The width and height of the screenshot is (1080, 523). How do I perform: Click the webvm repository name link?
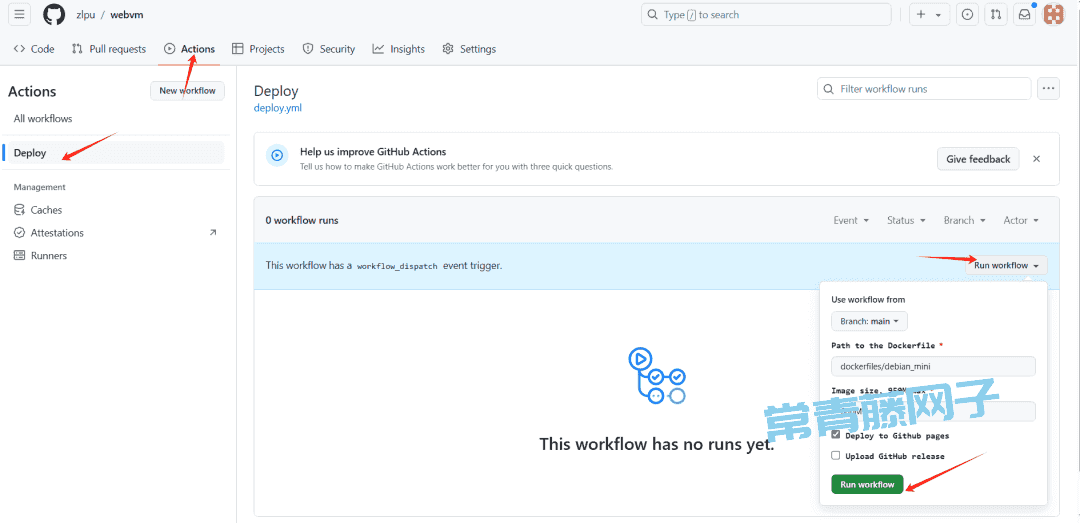pyautogui.click(x=127, y=14)
